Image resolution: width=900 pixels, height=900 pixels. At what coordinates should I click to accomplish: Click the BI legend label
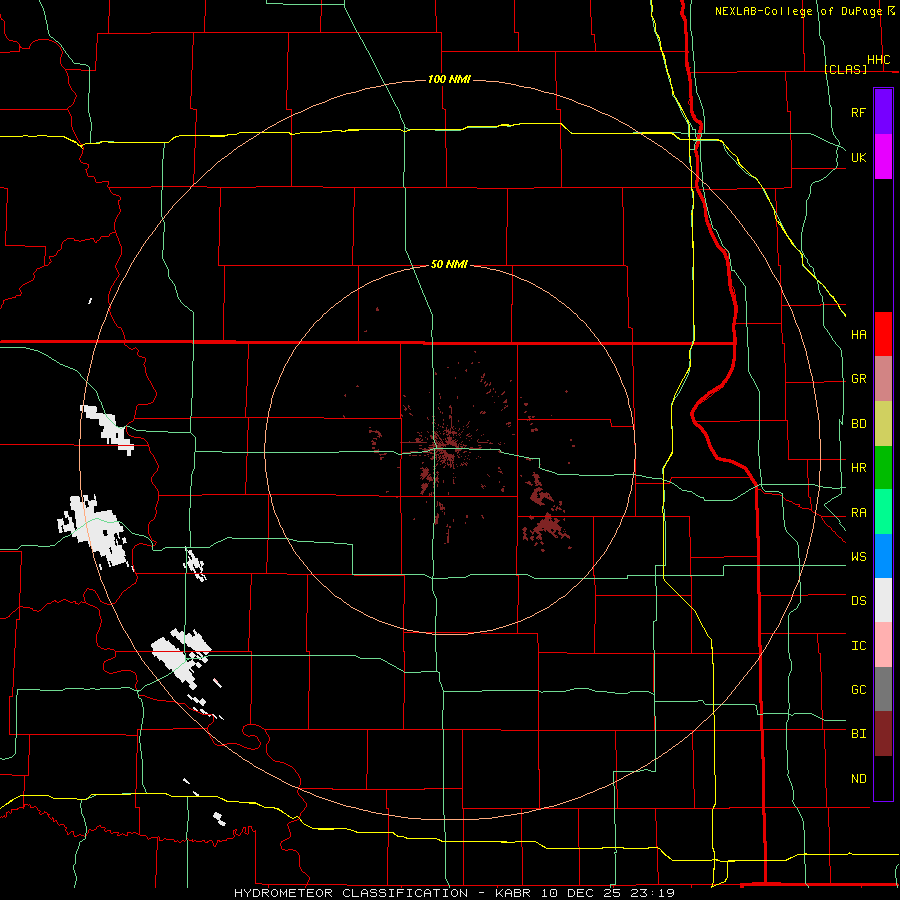click(x=859, y=734)
